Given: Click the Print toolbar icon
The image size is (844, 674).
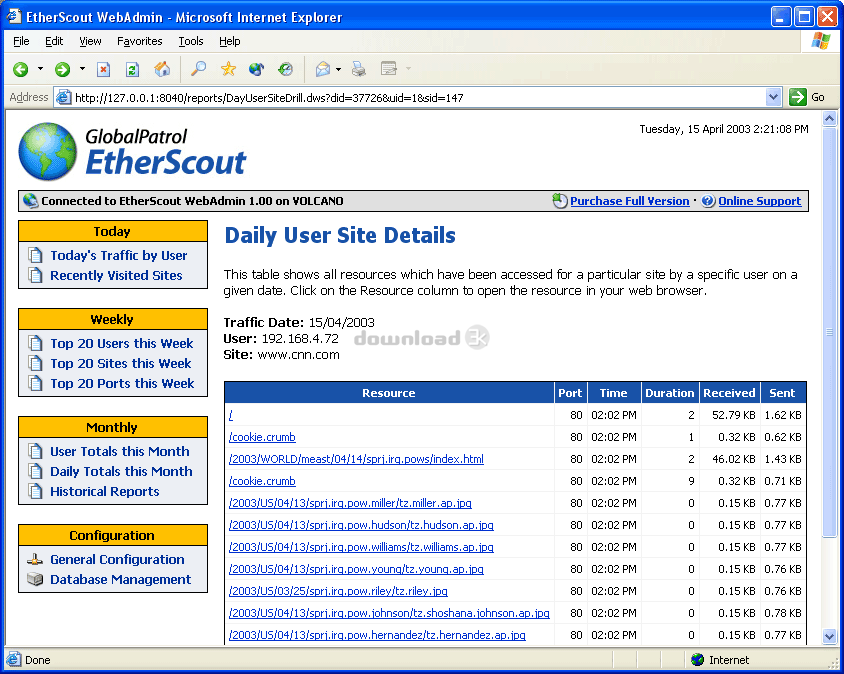Looking at the screenshot, I should click(358, 69).
